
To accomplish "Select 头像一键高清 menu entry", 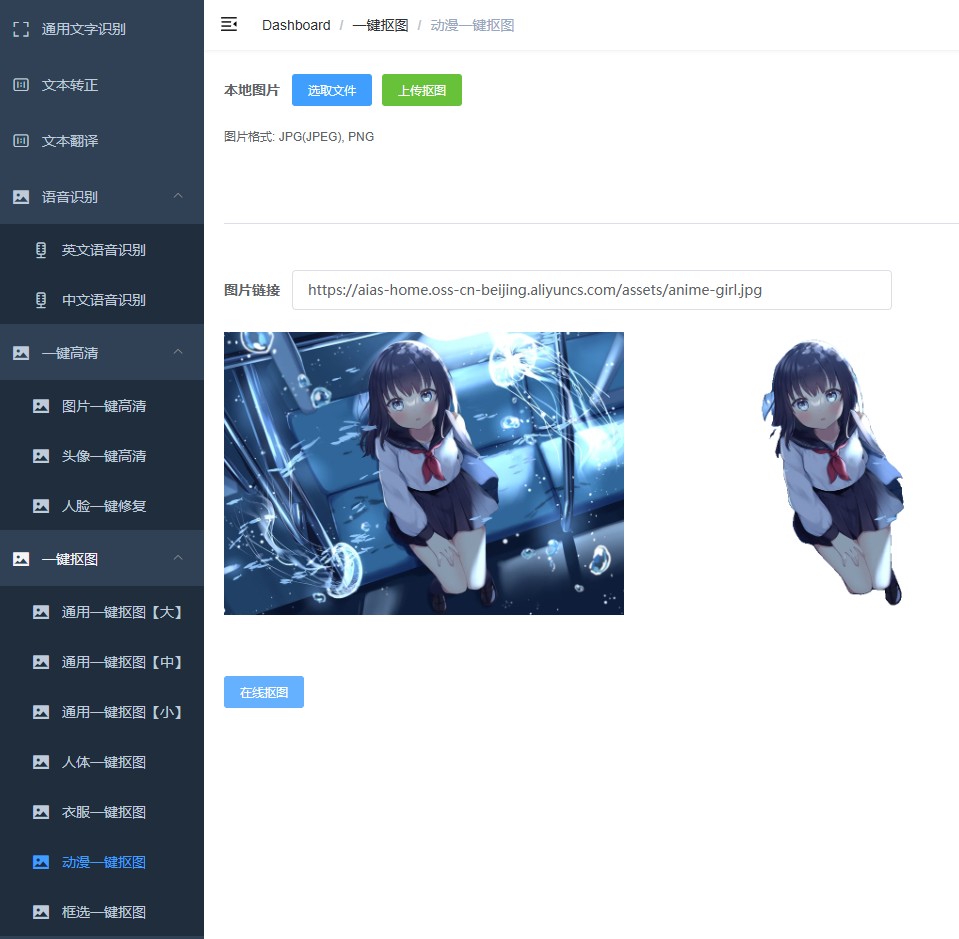I will pyautogui.click(x=102, y=456).
